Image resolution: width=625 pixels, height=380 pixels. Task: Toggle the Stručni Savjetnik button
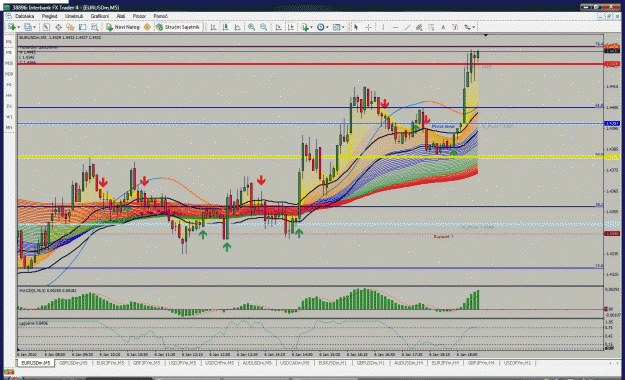(x=178, y=27)
